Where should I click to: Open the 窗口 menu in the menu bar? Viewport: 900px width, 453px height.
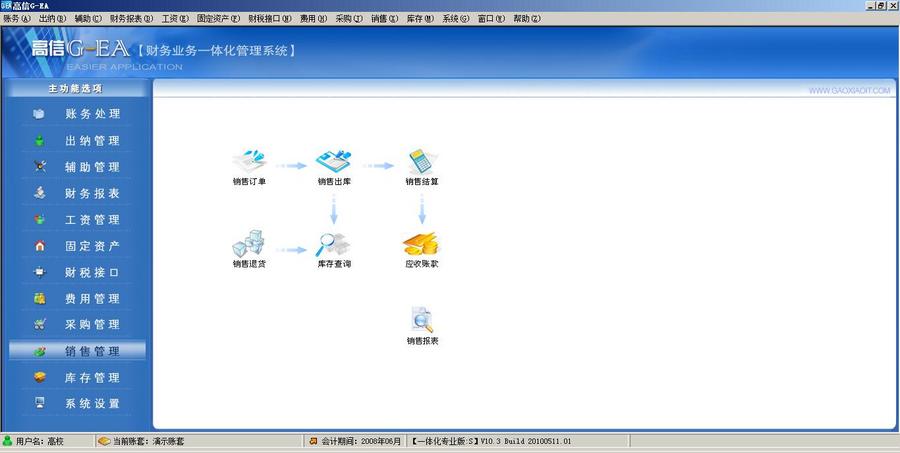coord(491,18)
